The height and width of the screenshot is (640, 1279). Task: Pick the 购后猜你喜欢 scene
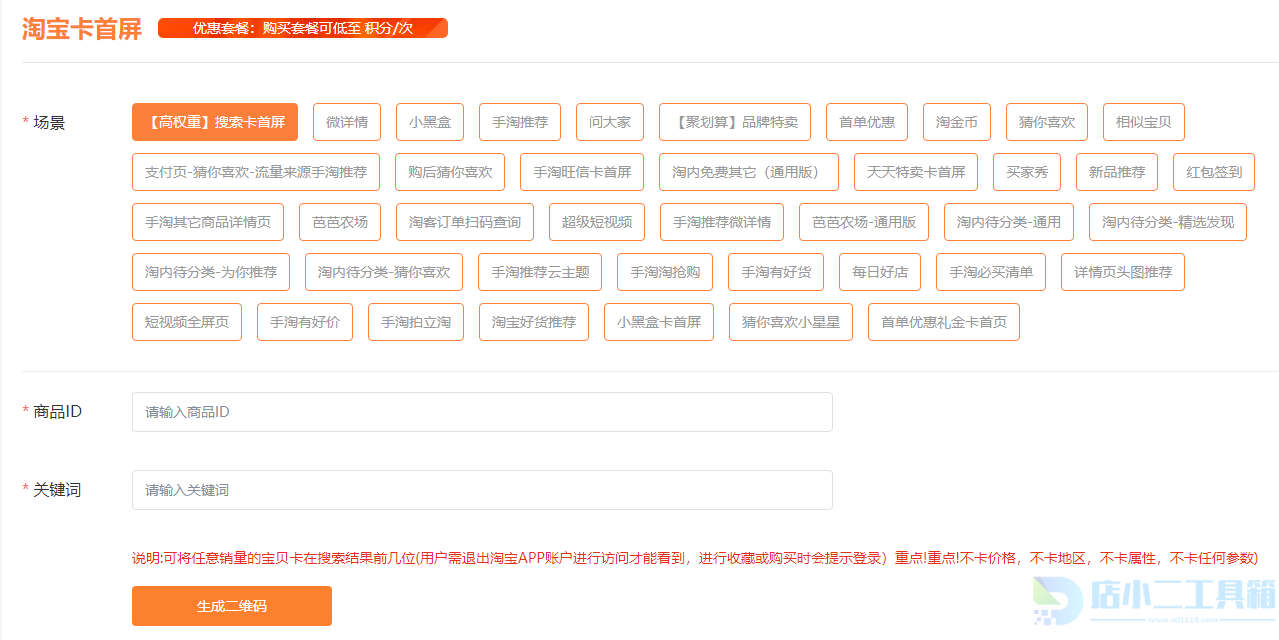(x=450, y=172)
